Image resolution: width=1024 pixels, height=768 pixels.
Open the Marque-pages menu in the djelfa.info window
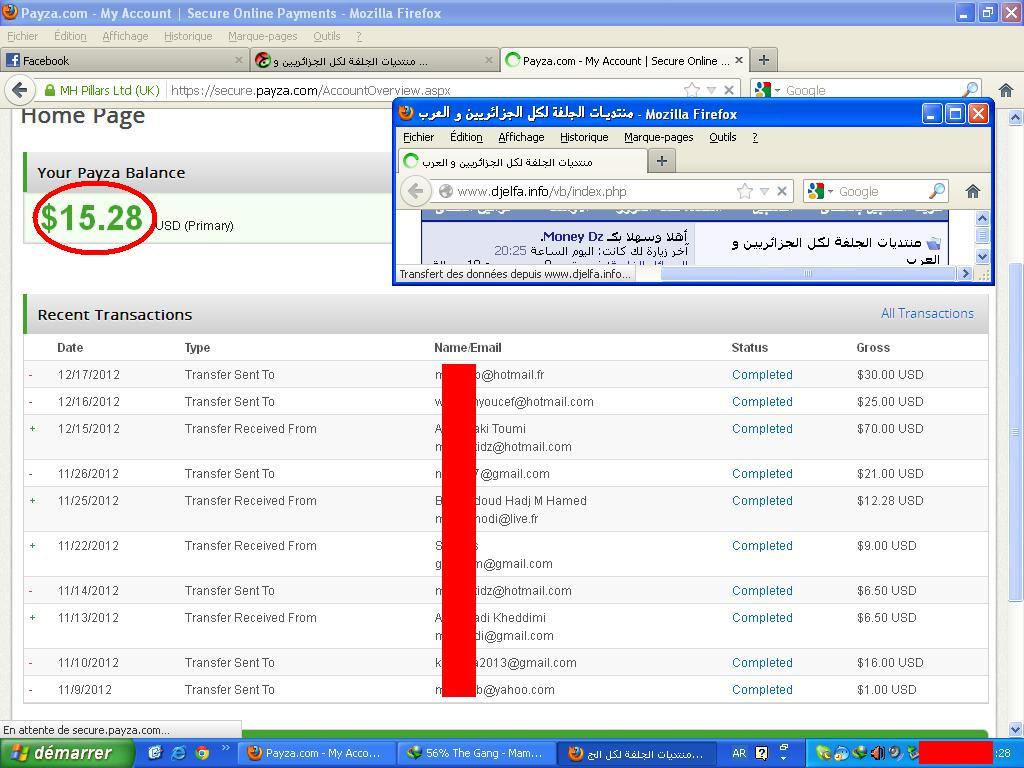pos(658,137)
